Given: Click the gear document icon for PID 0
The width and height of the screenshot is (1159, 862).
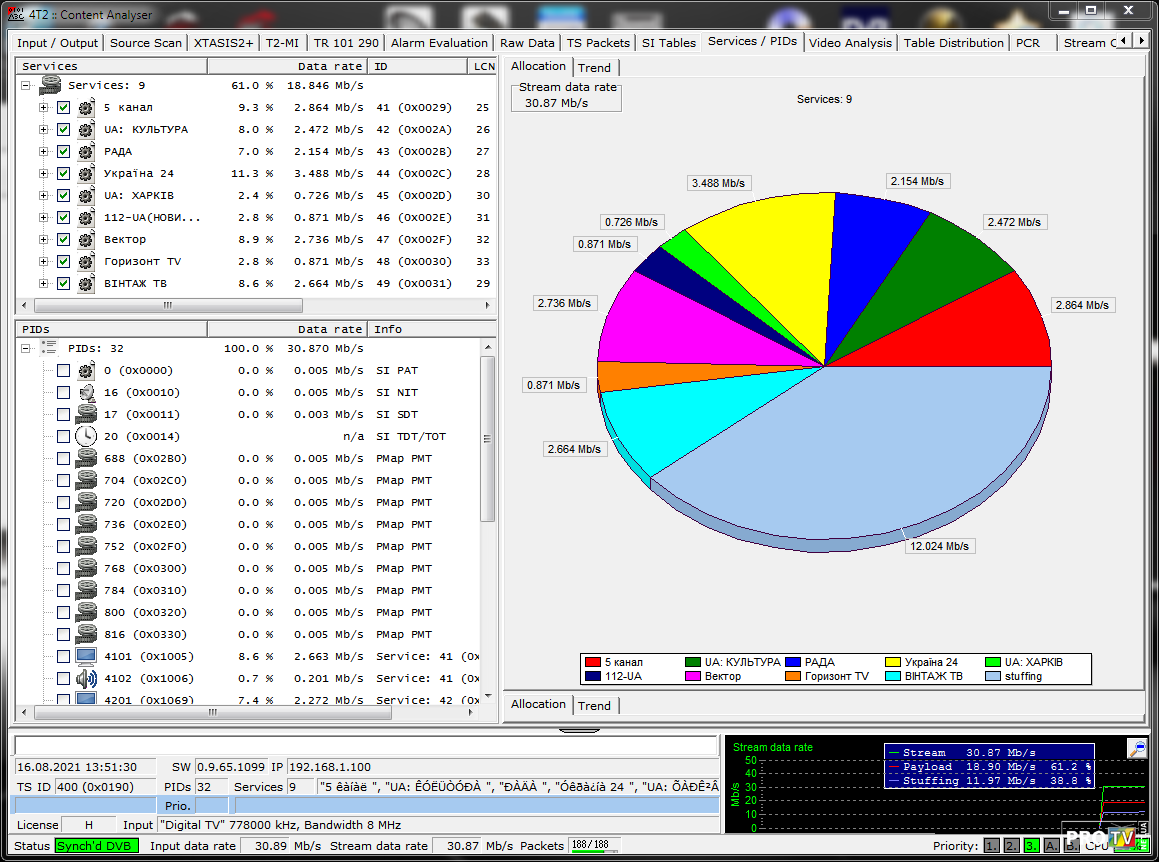Looking at the screenshot, I should pyautogui.click(x=86, y=370).
